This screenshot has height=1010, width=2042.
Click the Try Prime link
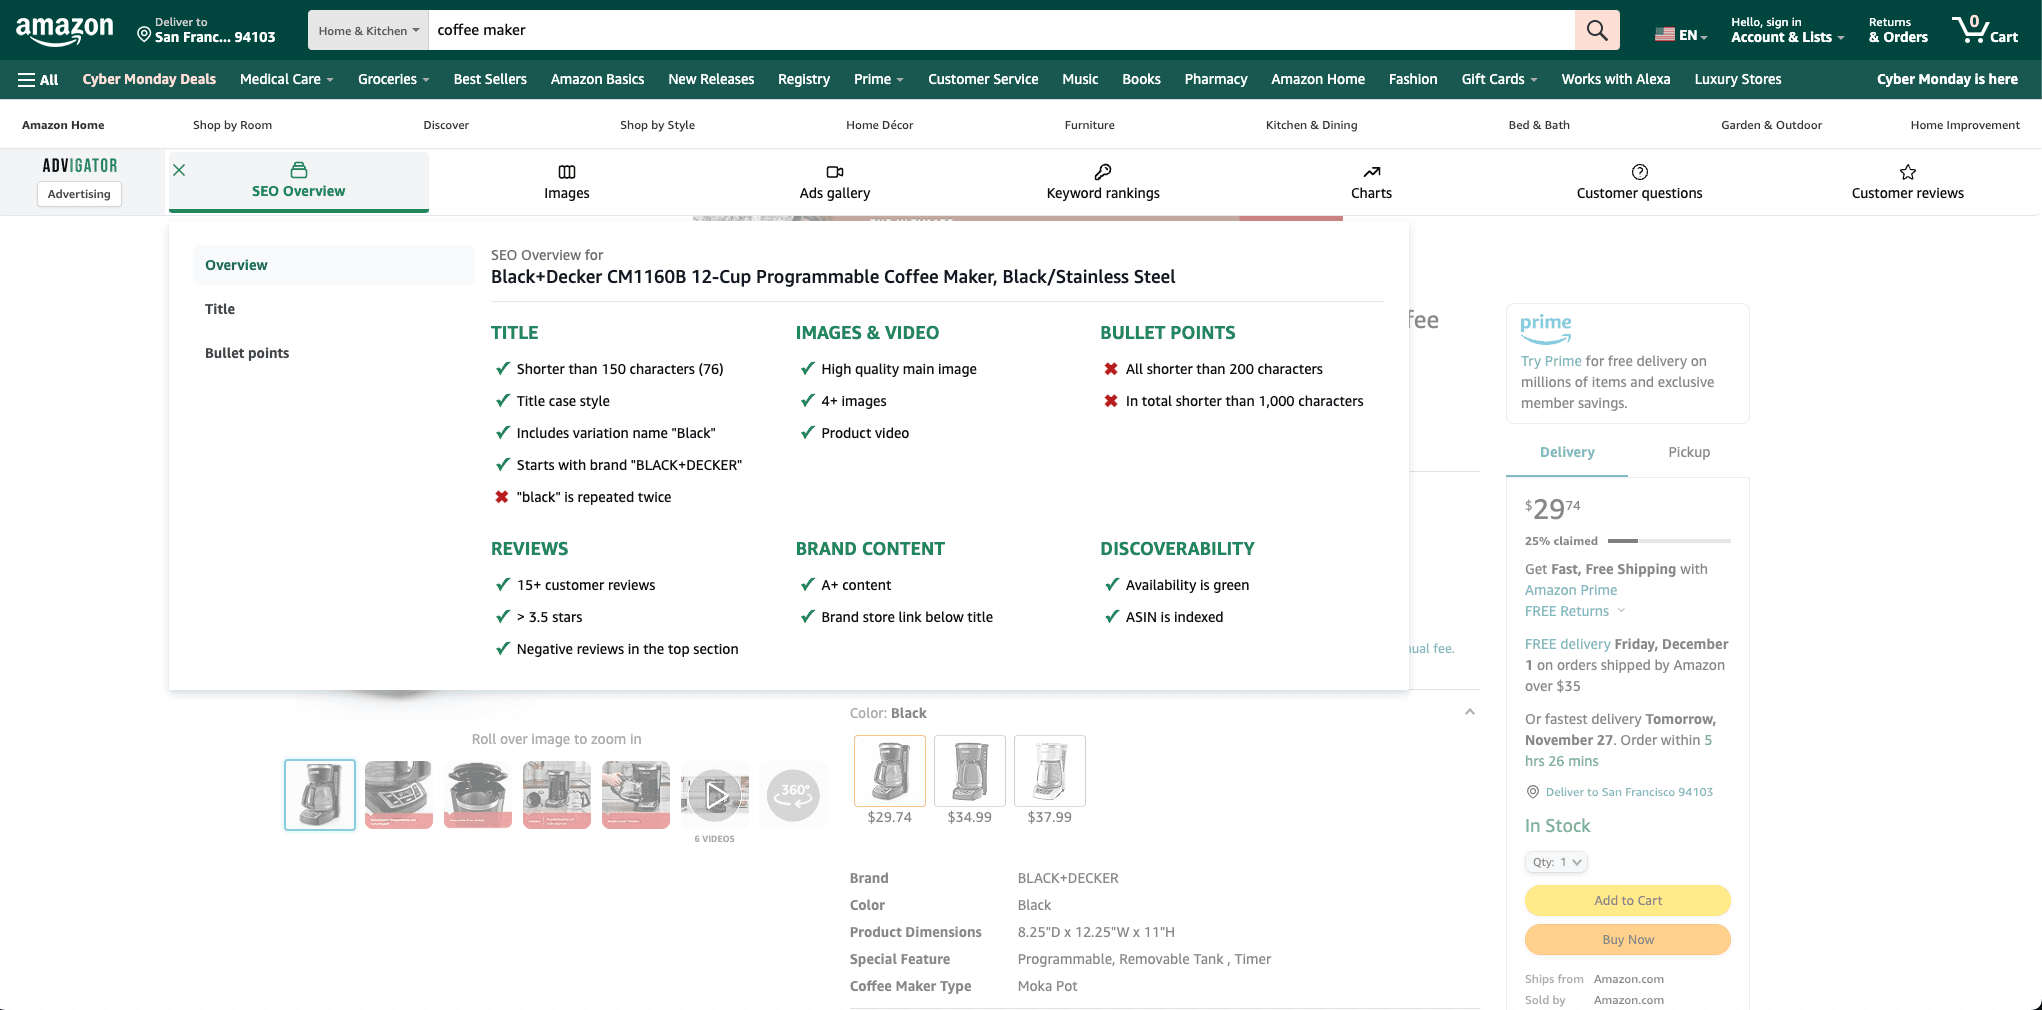1551,361
